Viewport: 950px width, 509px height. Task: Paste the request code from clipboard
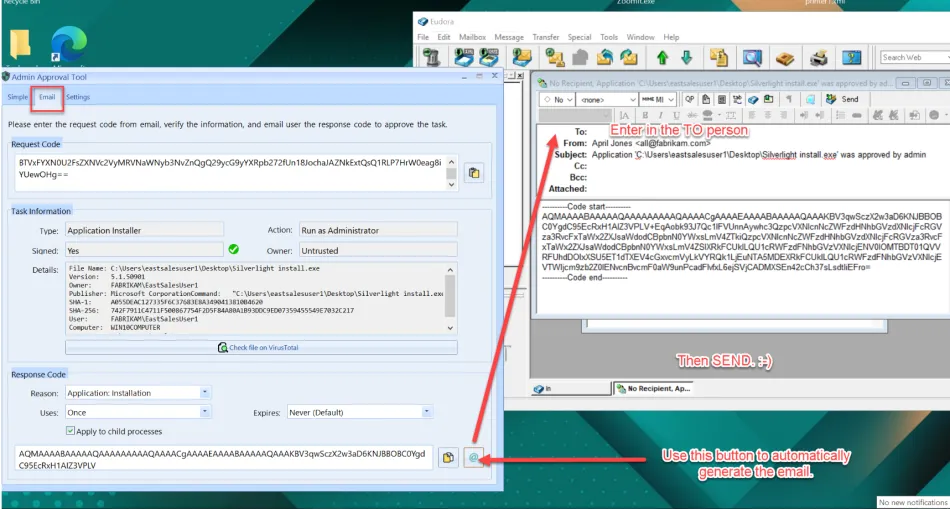click(x=474, y=173)
